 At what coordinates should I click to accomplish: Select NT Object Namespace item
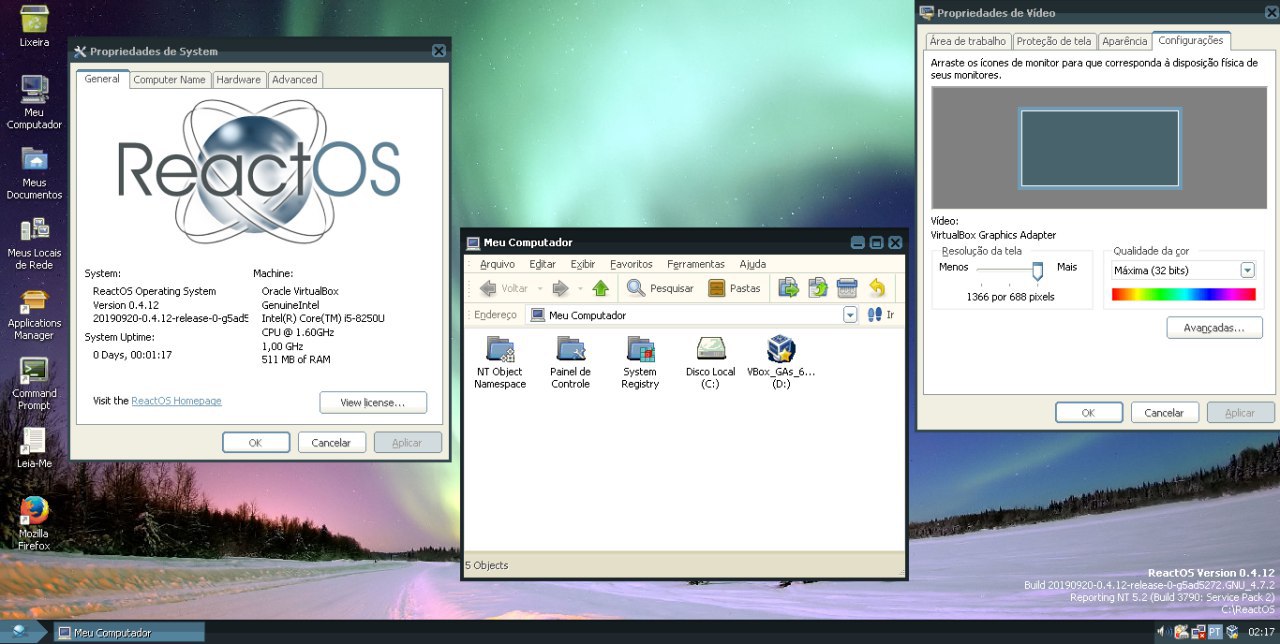(x=500, y=363)
